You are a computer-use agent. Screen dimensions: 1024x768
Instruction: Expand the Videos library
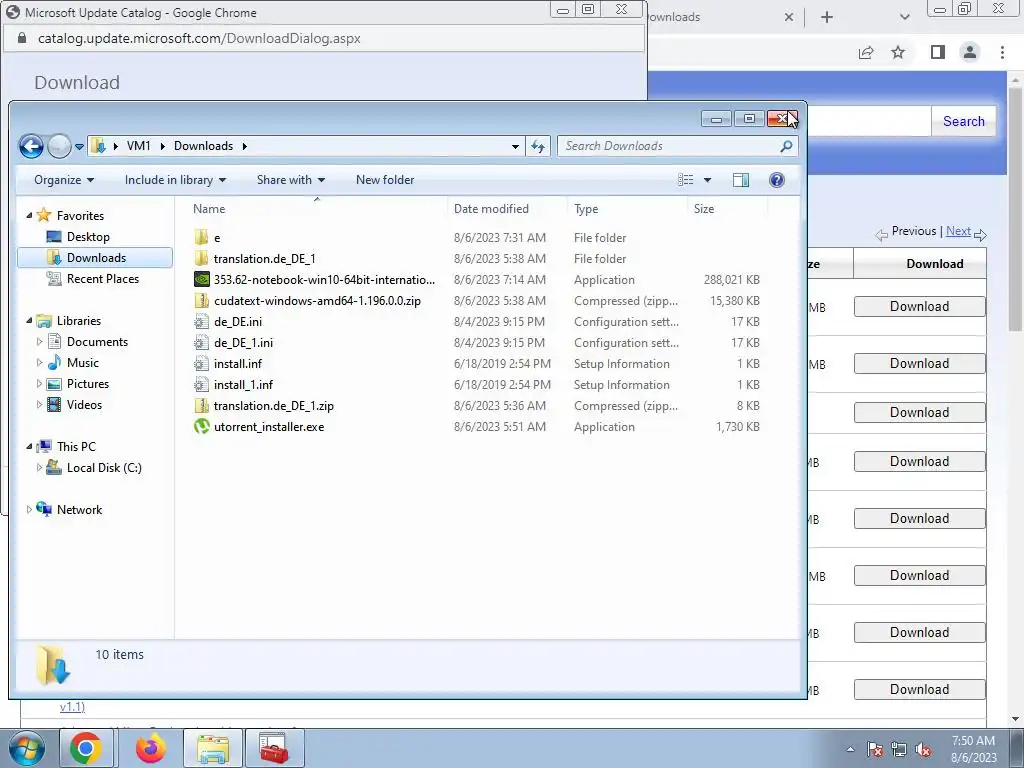(x=39, y=405)
